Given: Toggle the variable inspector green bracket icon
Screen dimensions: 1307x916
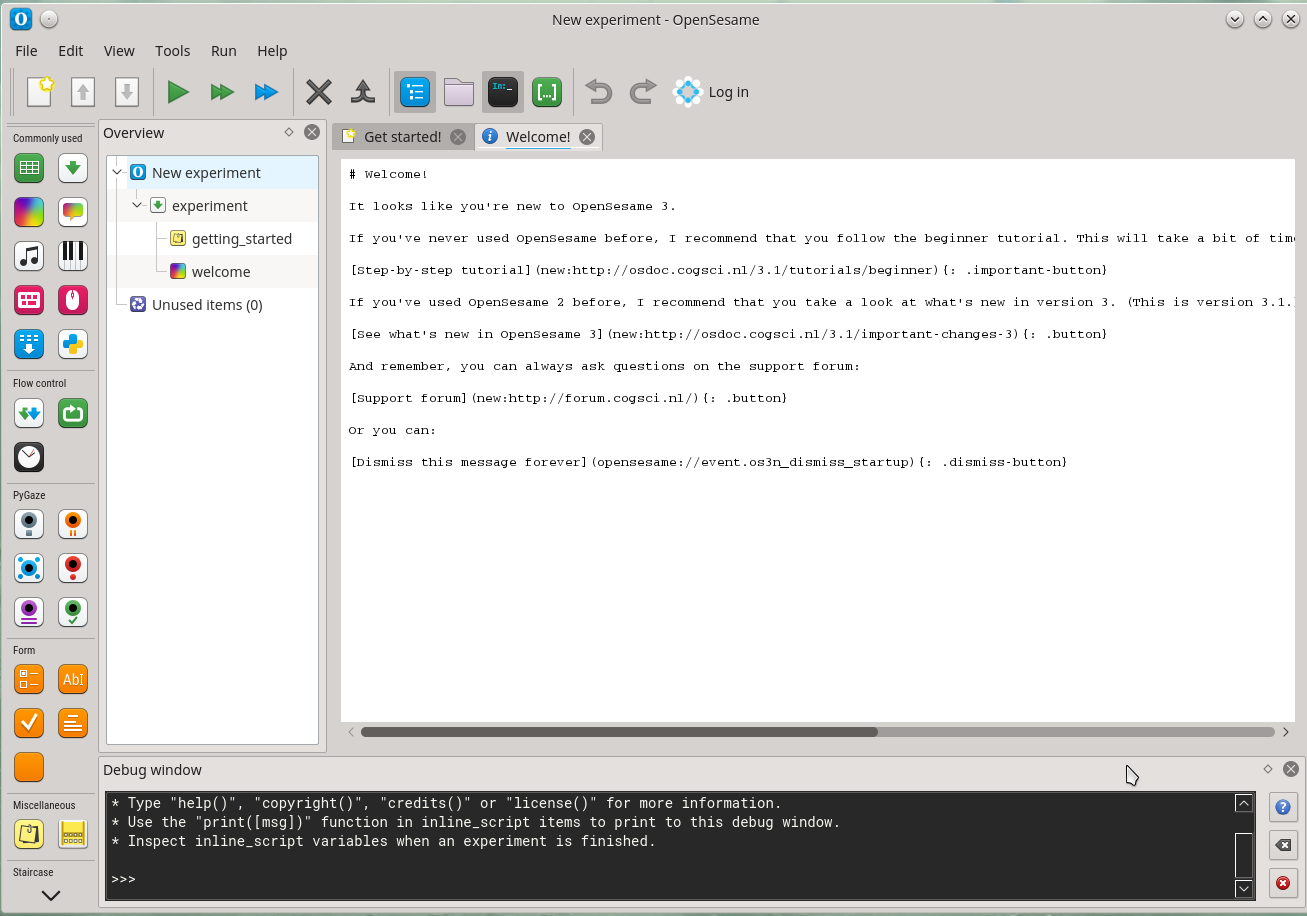Looking at the screenshot, I should point(547,92).
